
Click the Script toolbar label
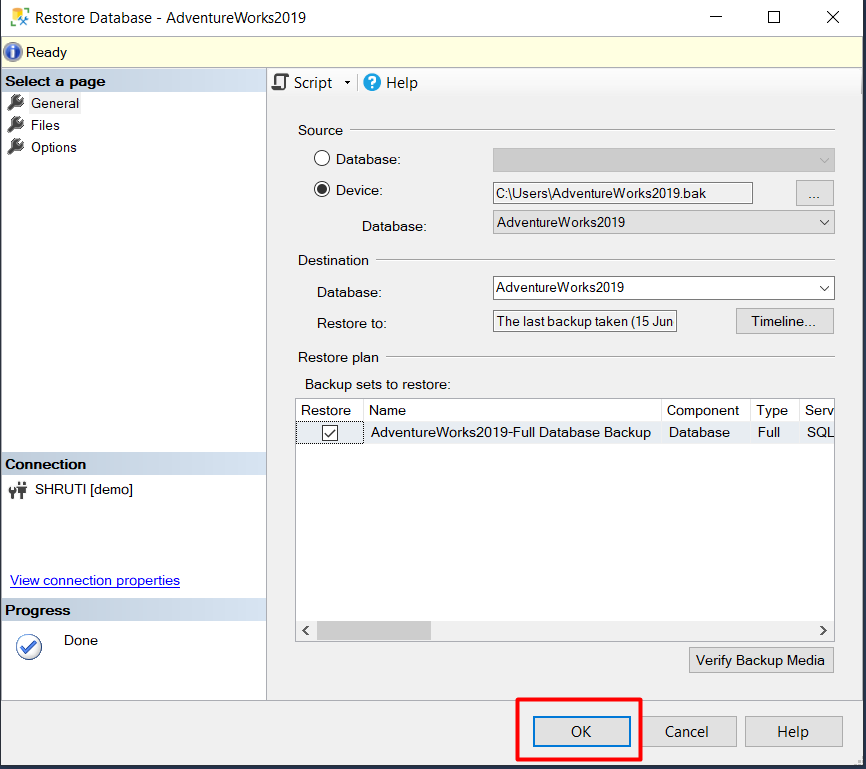(313, 83)
